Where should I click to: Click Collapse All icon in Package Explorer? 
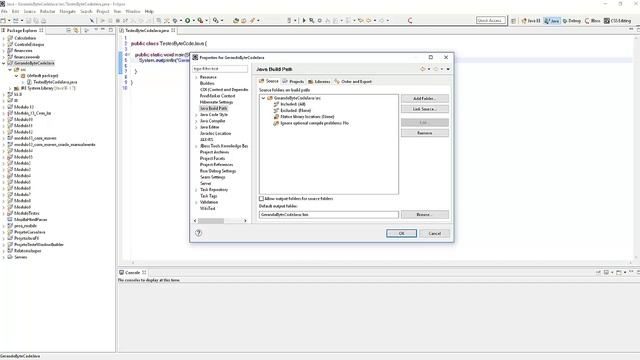69,30
